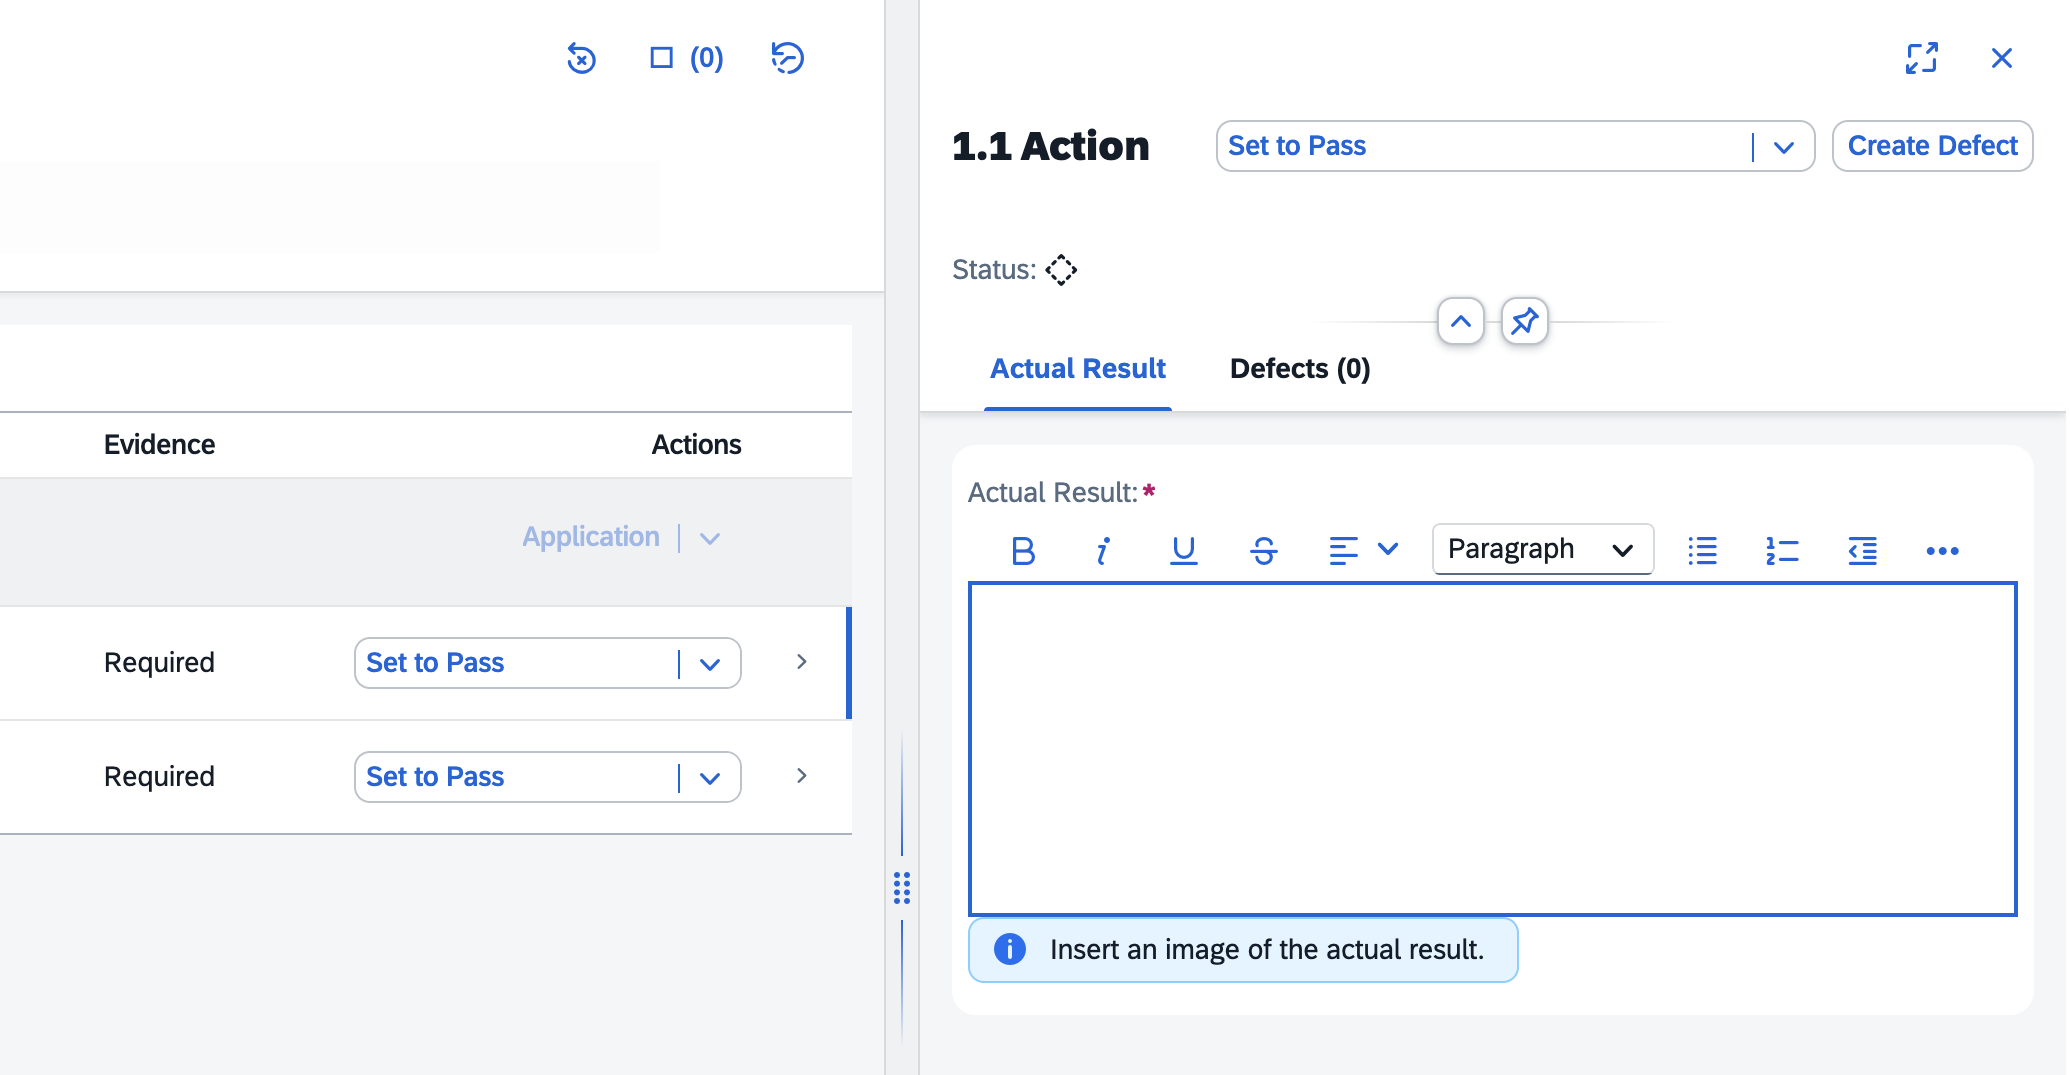The width and height of the screenshot is (2070, 1075).
Task: Pin the header with pin icon
Action: pyautogui.click(x=1524, y=322)
